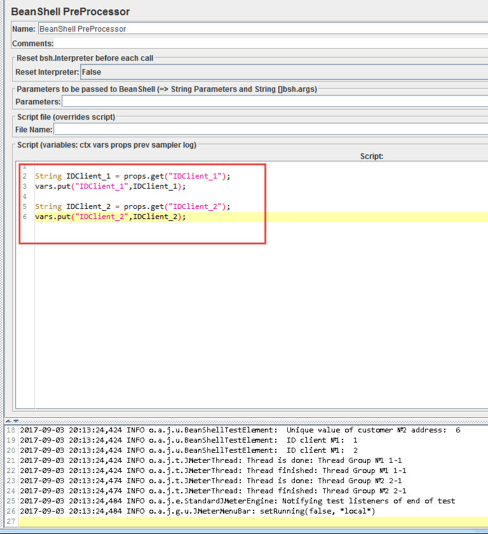Click the split-pane up arrow above log
This screenshot has width=488, height=534.
point(9,421)
